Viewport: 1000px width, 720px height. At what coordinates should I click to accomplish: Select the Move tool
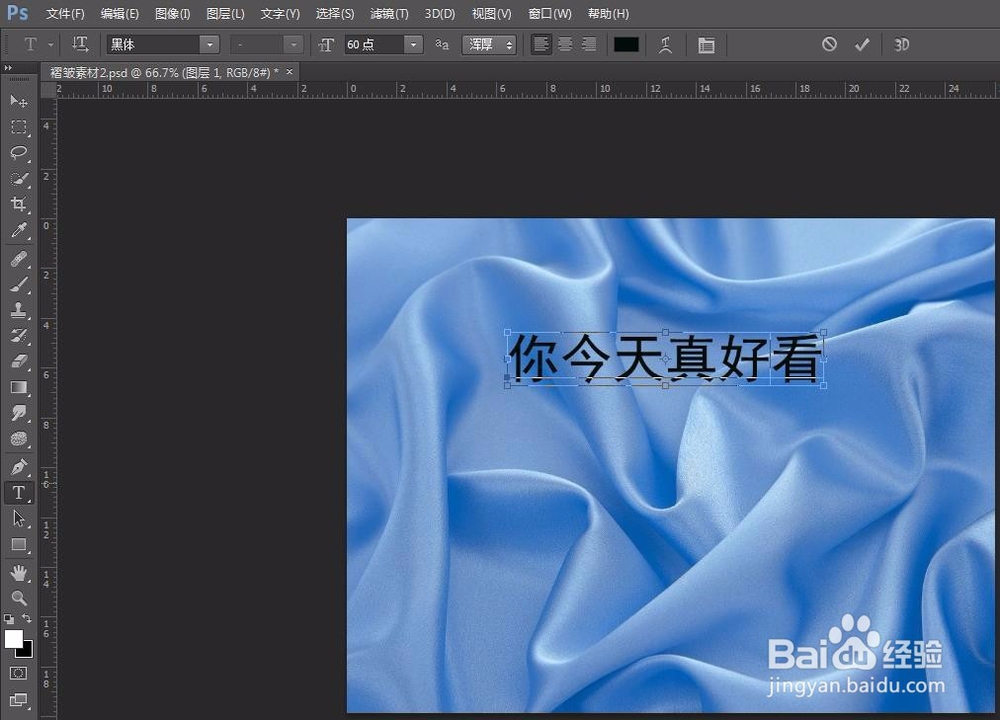point(17,100)
